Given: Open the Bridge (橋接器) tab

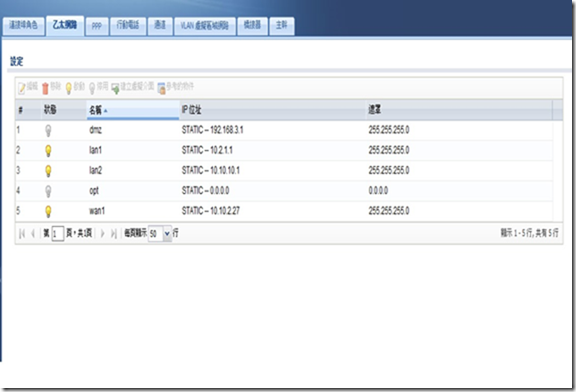Looking at the screenshot, I should (x=252, y=25).
